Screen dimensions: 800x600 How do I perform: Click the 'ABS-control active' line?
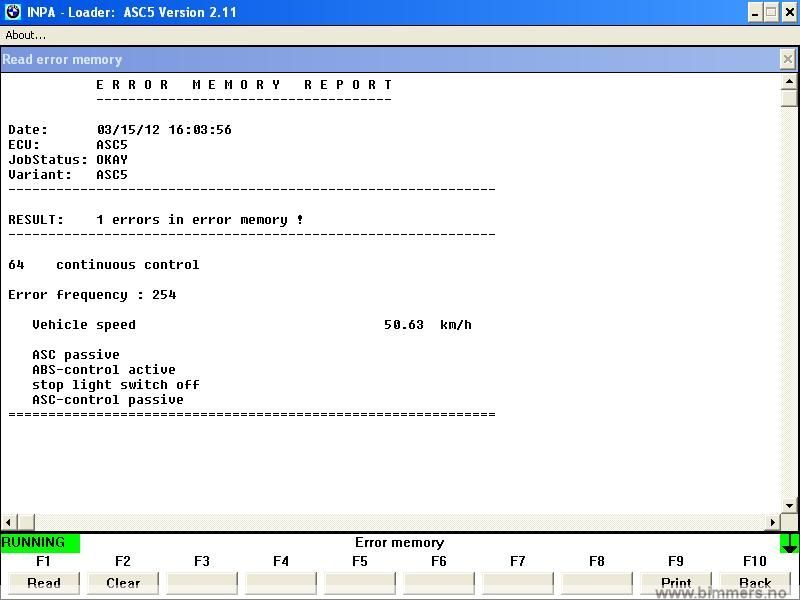click(x=104, y=369)
